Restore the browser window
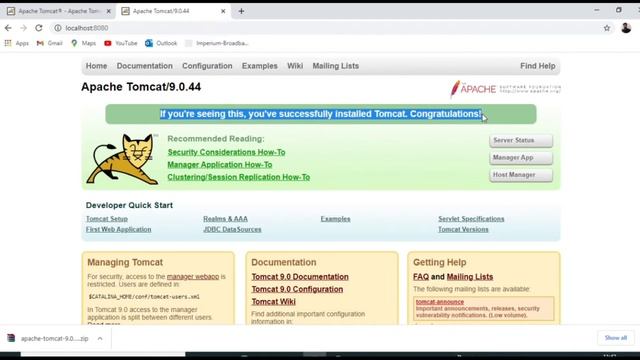This screenshot has height=360, width=640. [619, 10]
